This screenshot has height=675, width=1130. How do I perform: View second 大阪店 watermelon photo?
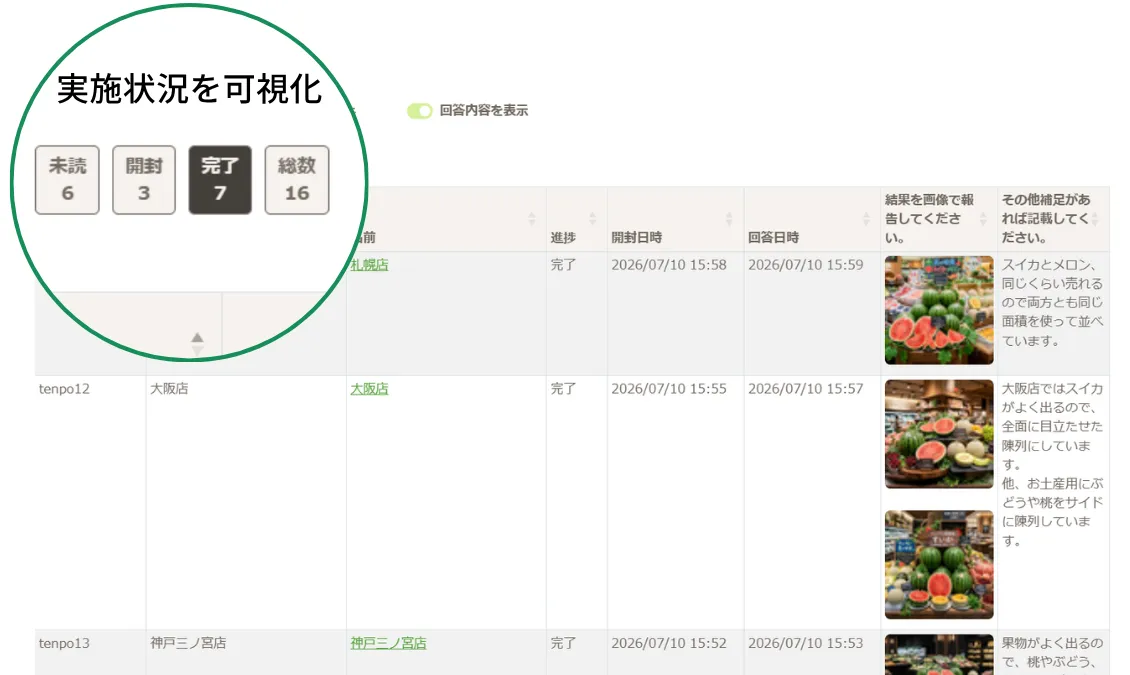tap(939, 565)
